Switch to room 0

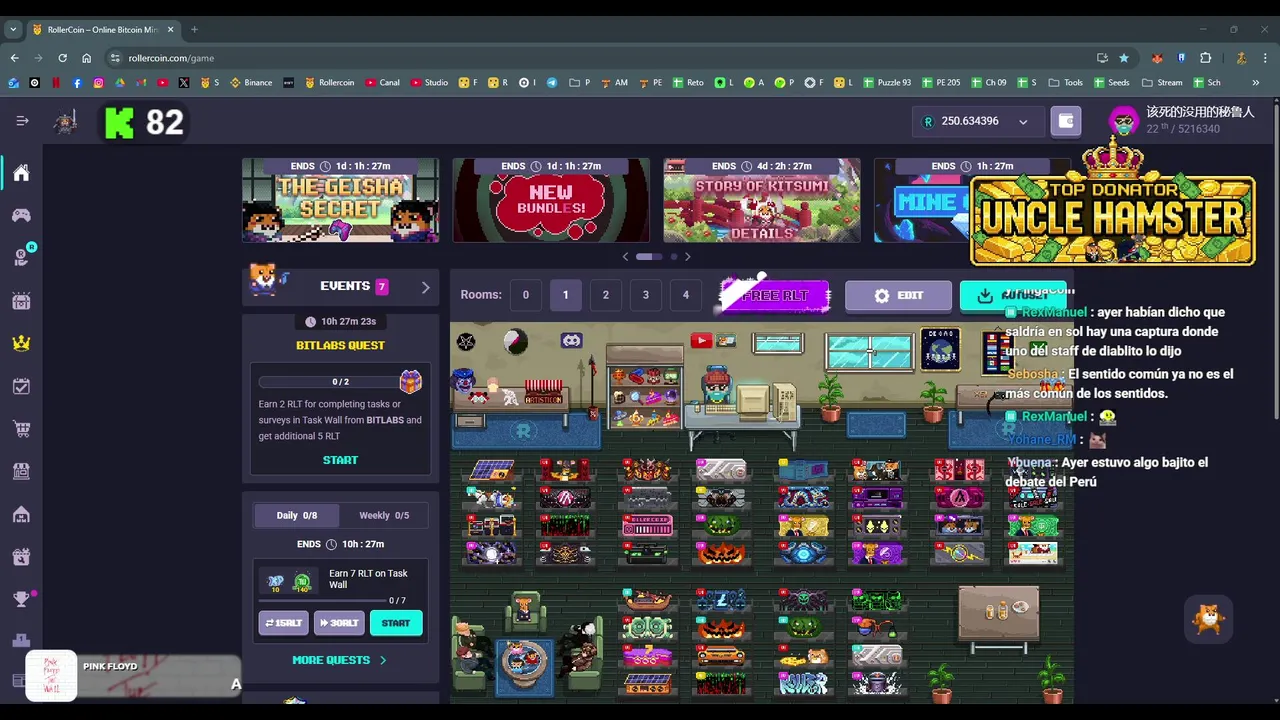click(525, 295)
